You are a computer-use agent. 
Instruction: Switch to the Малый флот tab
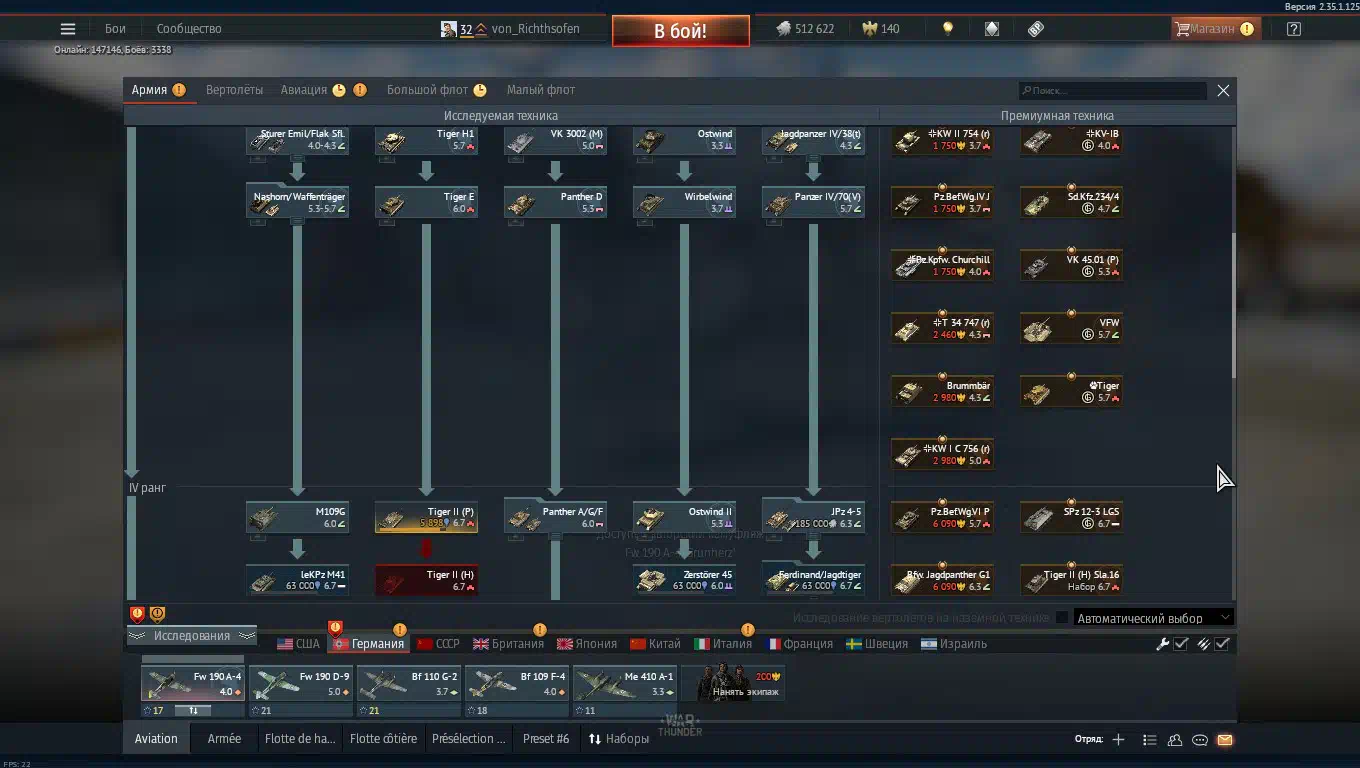(540, 90)
